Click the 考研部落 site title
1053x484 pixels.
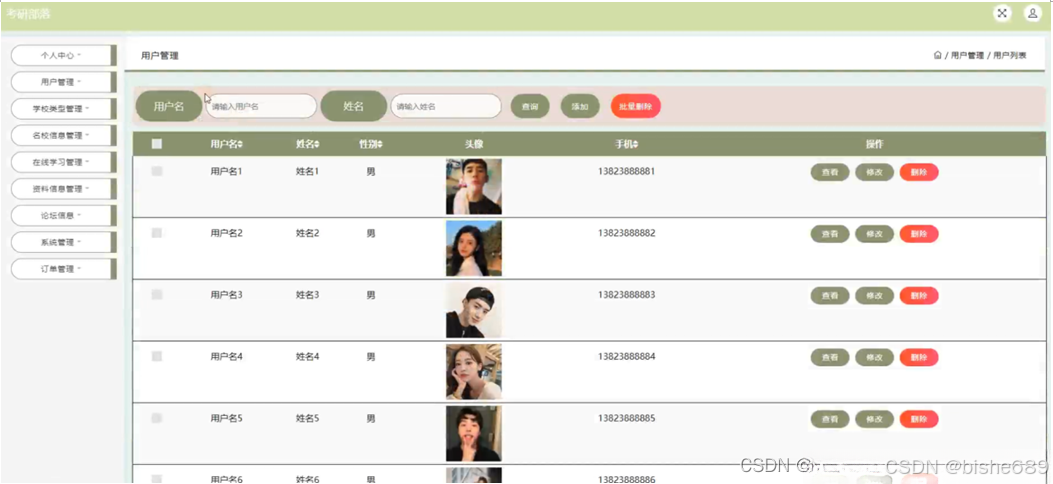(28, 14)
